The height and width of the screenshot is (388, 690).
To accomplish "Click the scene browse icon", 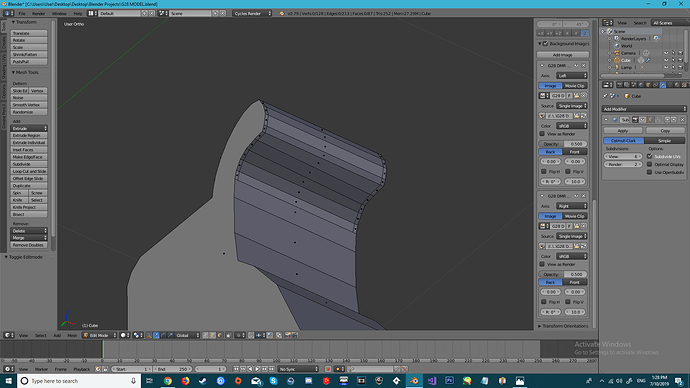I will pos(163,13).
